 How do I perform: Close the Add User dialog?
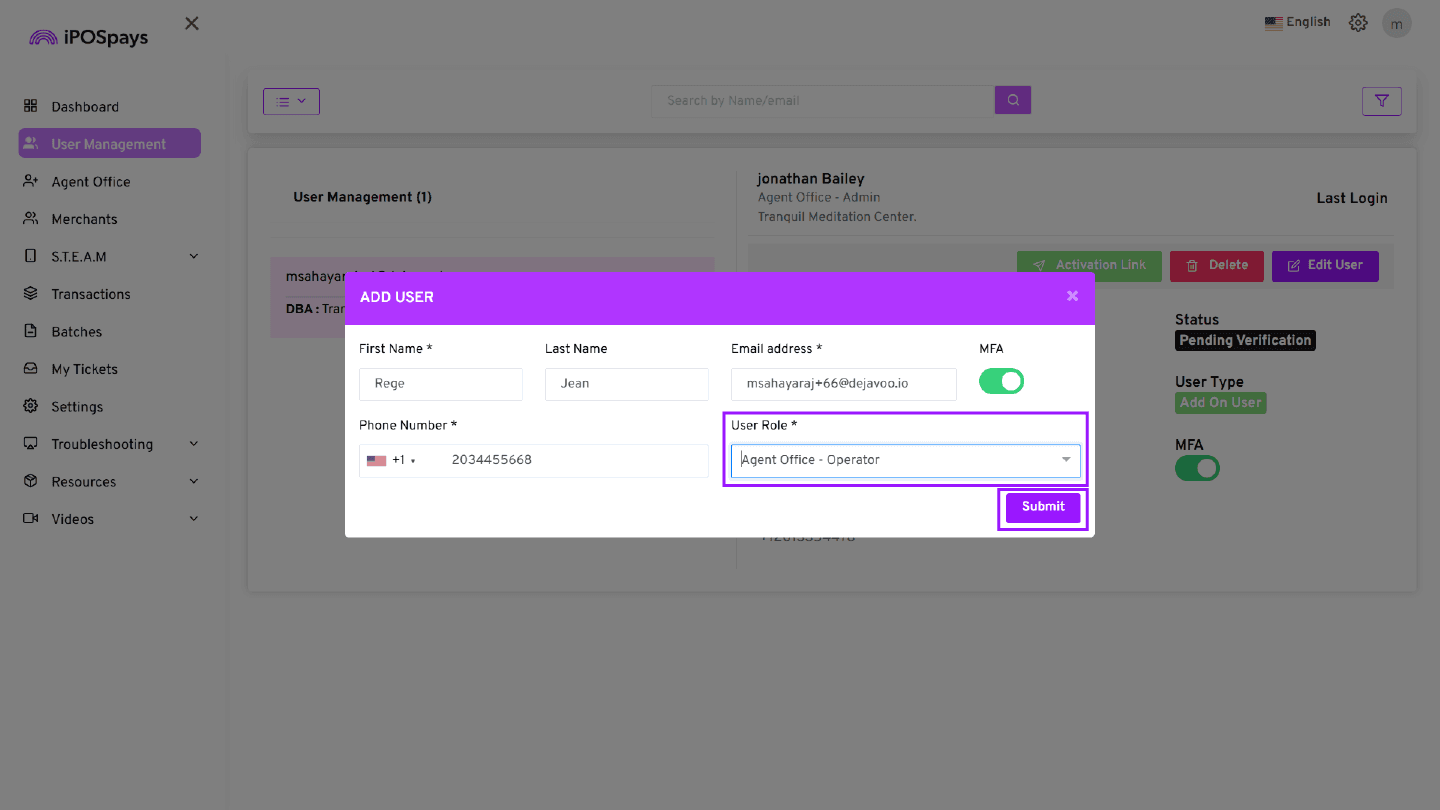point(1072,296)
